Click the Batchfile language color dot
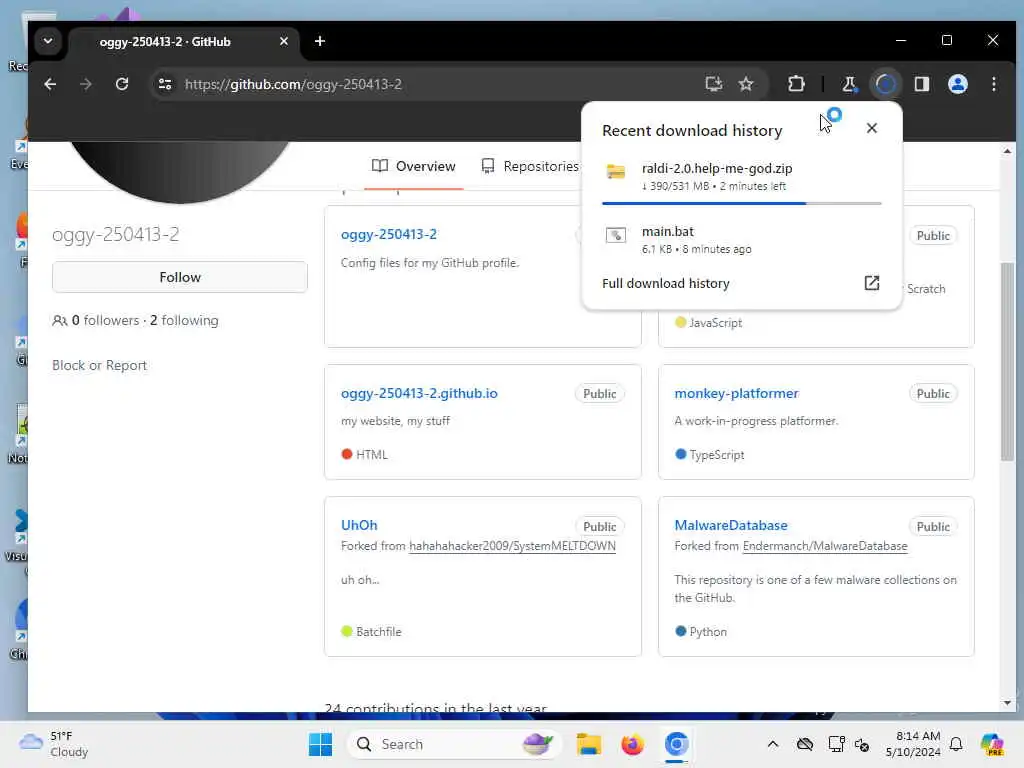1024x768 pixels. click(x=347, y=631)
